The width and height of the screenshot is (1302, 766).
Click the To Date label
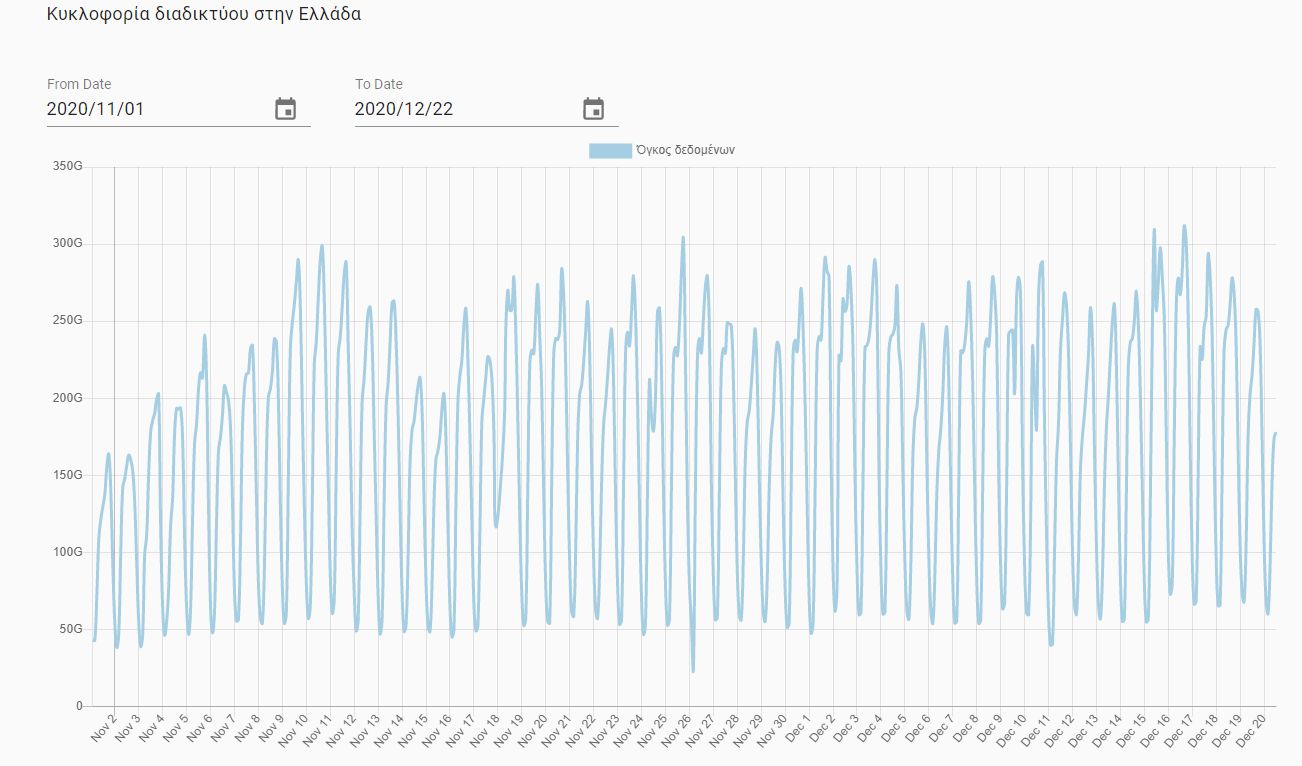[379, 84]
